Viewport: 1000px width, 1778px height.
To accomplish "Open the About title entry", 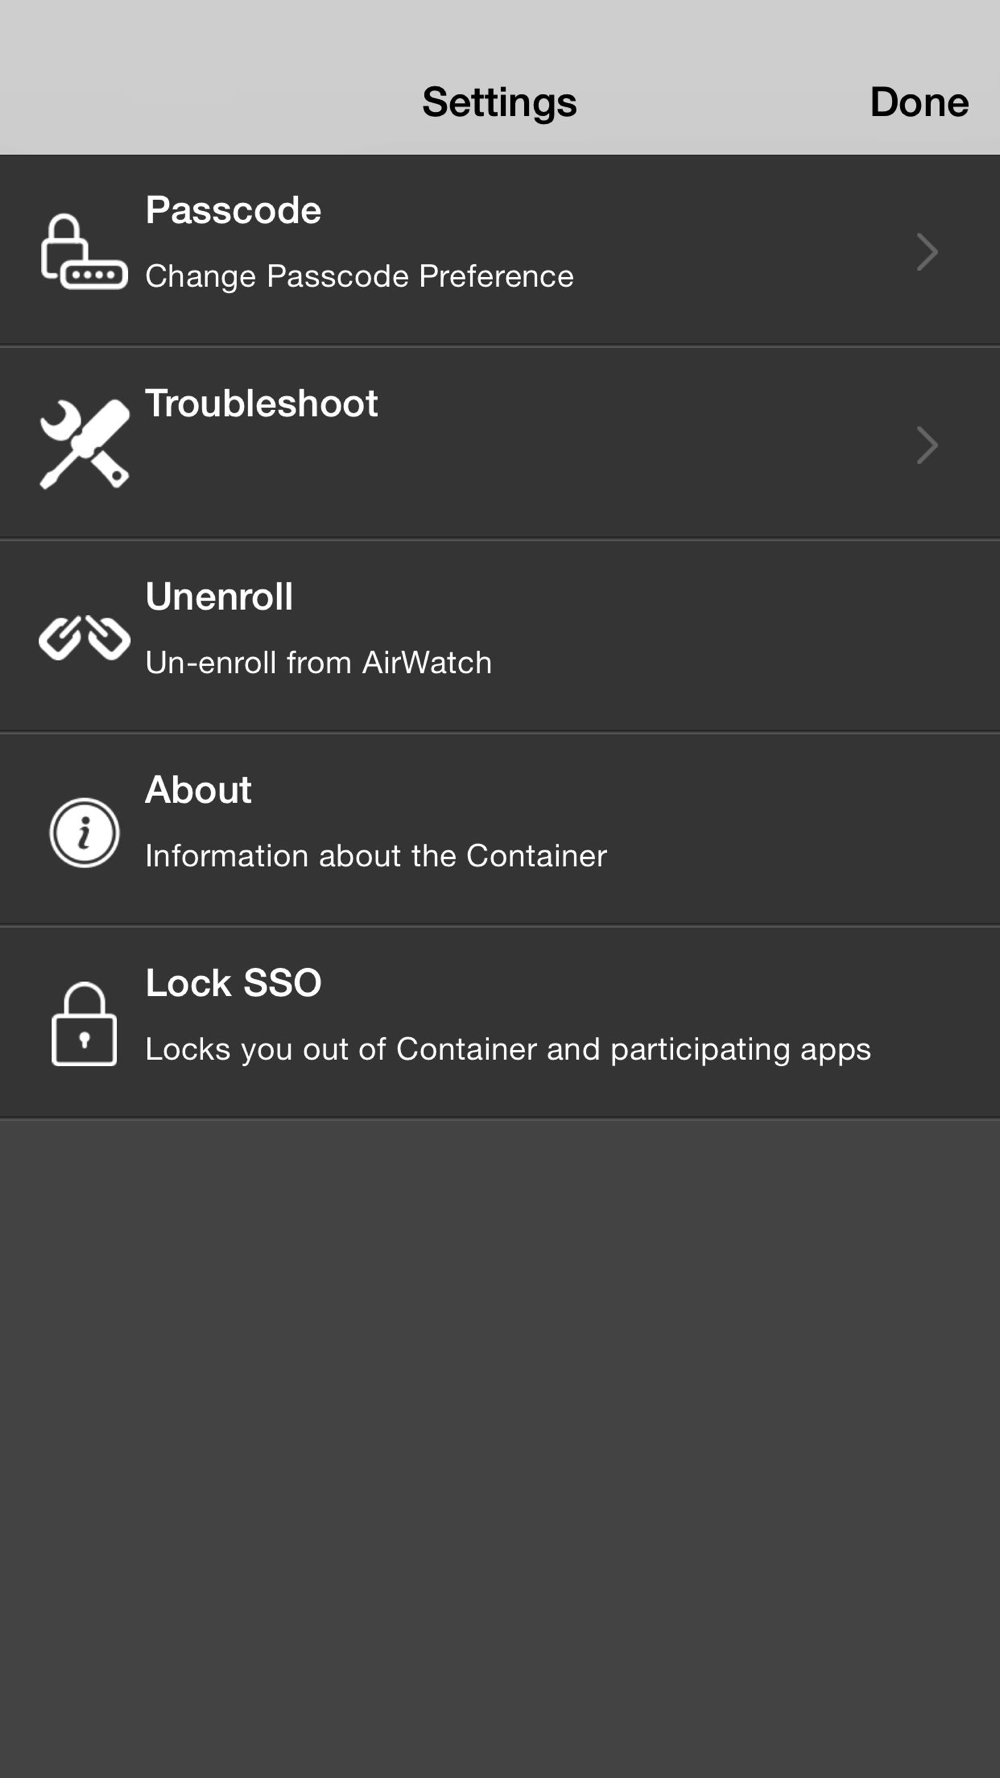I will (198, 789).
